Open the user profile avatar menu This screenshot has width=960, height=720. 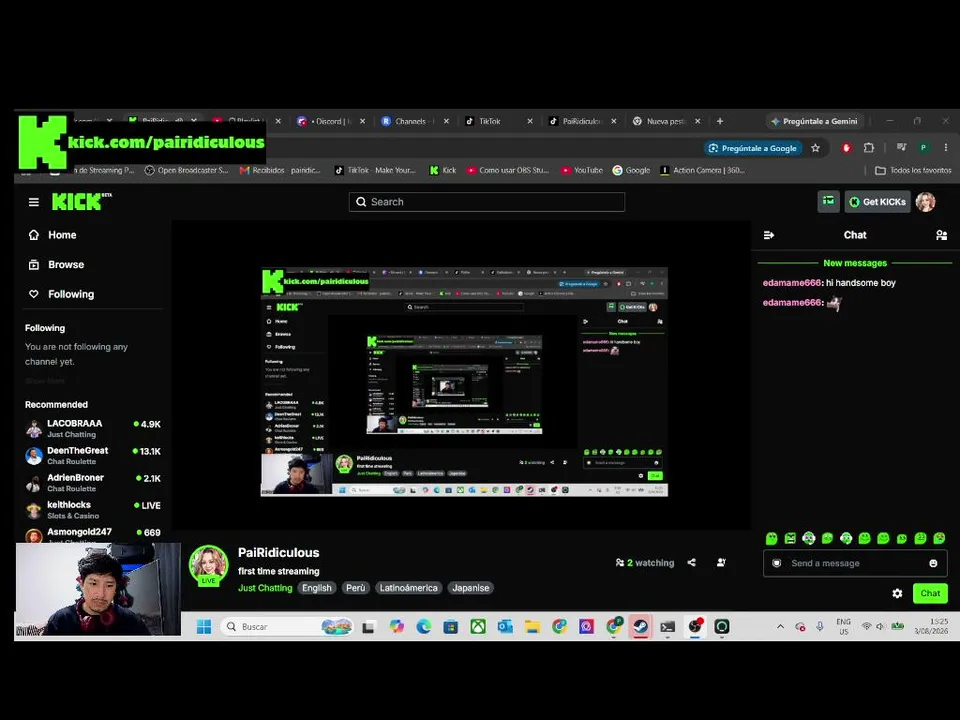click(x=926, y=202)
